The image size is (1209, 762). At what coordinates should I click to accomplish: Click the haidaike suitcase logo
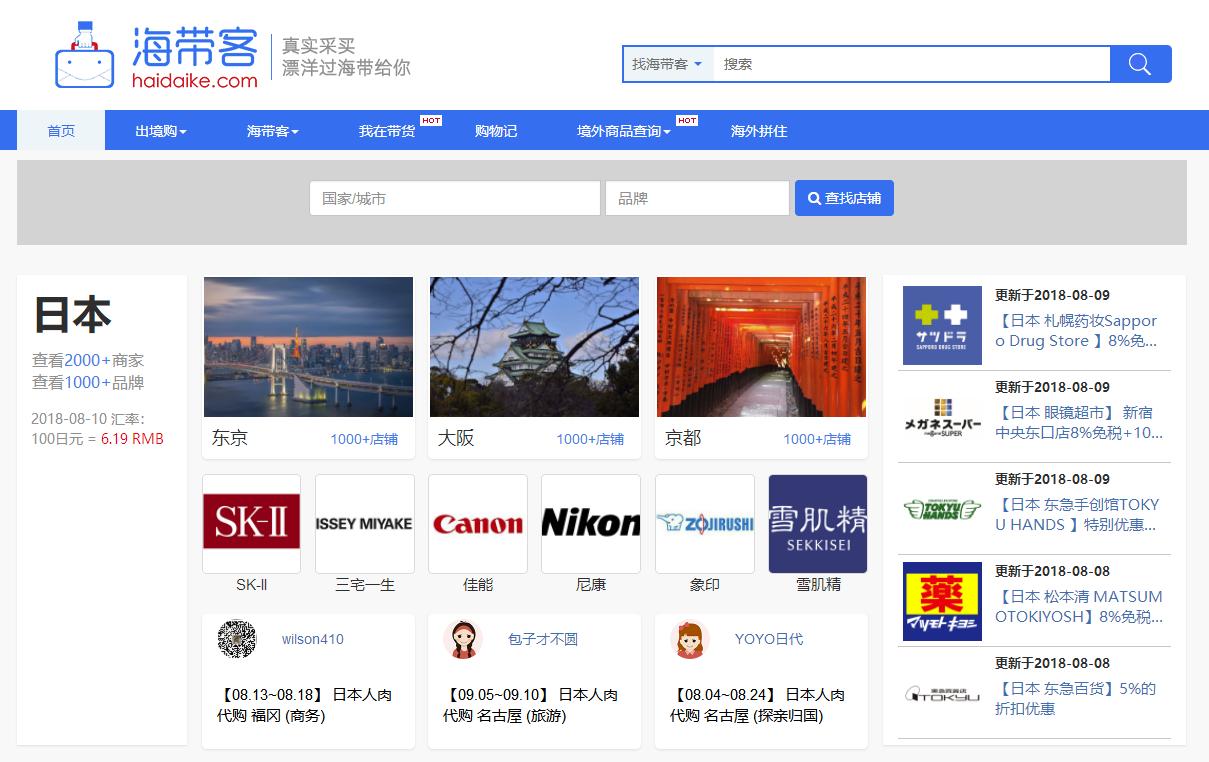coord(84,55)
